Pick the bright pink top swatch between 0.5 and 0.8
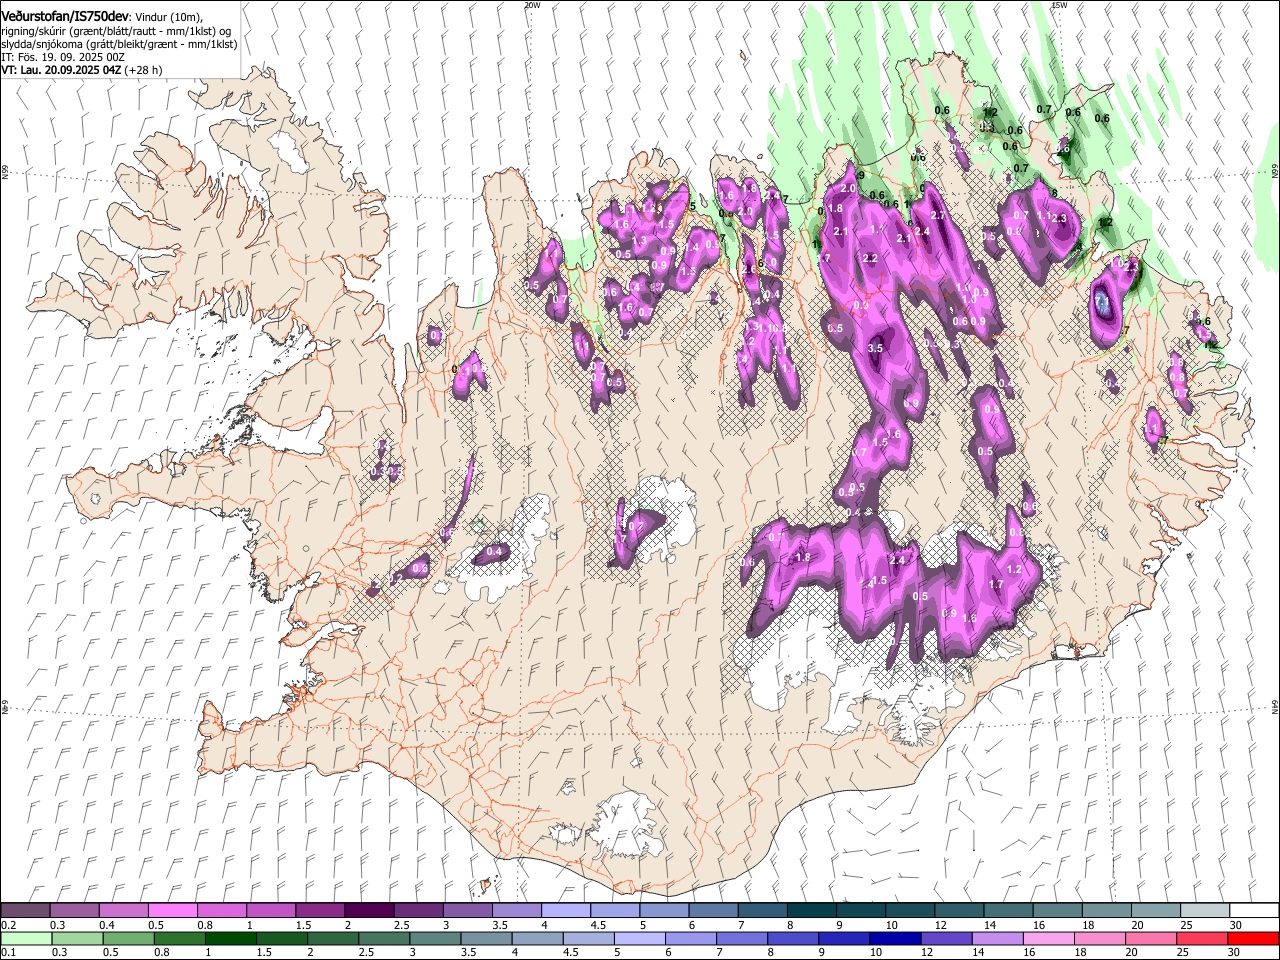Image resolution: width=1280 pixels, height=960 pixels. [x=173, y=911]
